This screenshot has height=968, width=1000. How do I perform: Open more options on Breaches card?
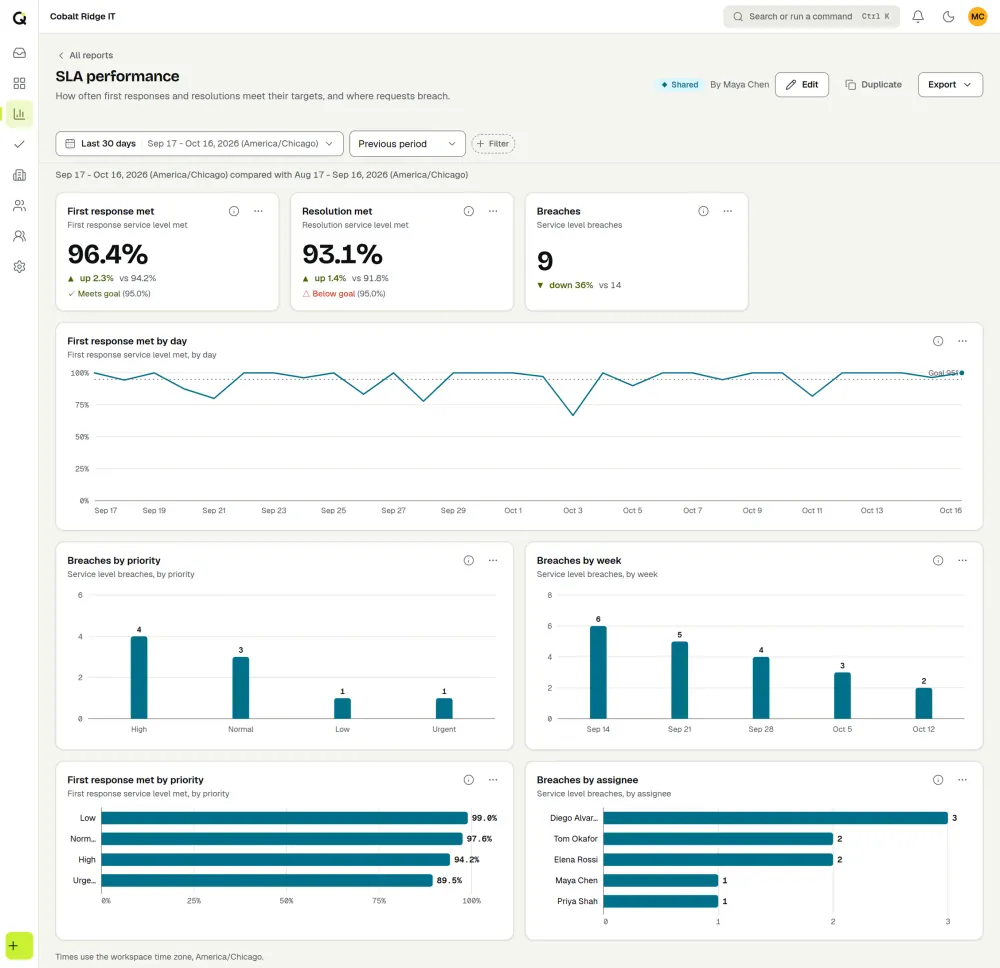tap(728, 211)
